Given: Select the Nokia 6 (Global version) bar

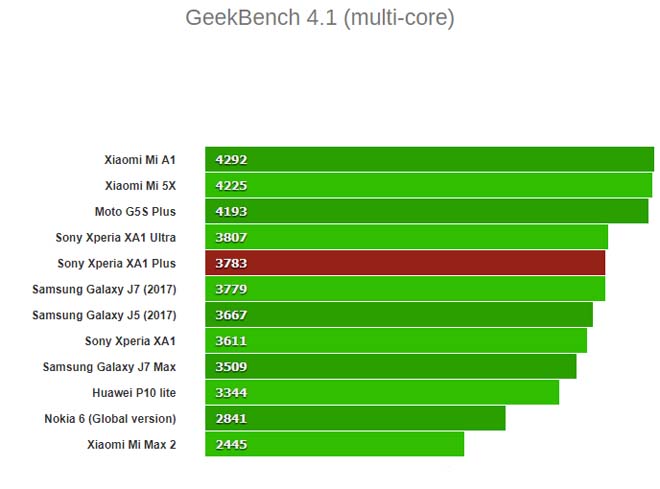Looking at the screenshot, I should coord(355,419).
